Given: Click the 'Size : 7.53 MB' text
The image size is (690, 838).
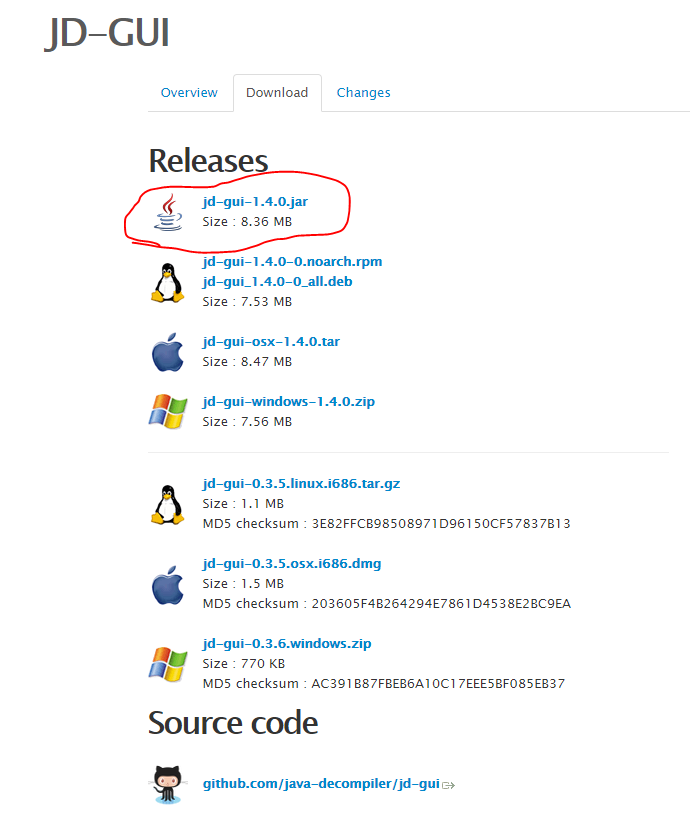Looking at the screenshot, I should tap(247, 302).
